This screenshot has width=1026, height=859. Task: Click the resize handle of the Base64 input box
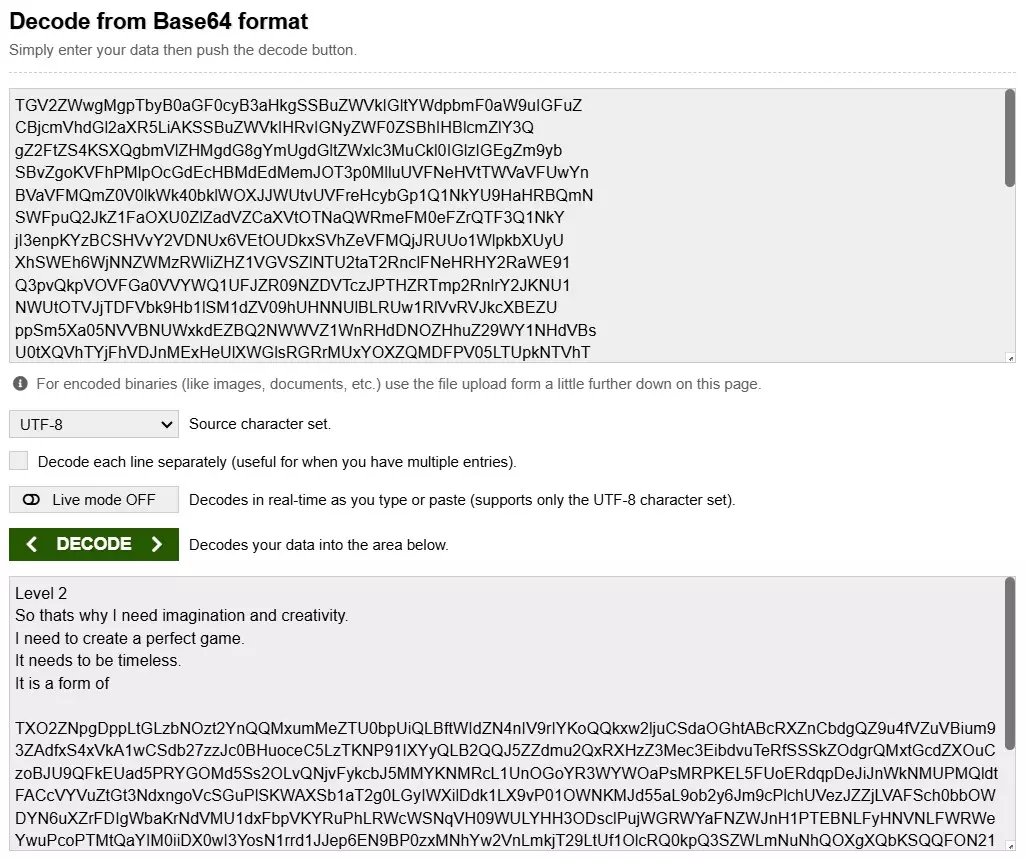[x=1010, y=358]
